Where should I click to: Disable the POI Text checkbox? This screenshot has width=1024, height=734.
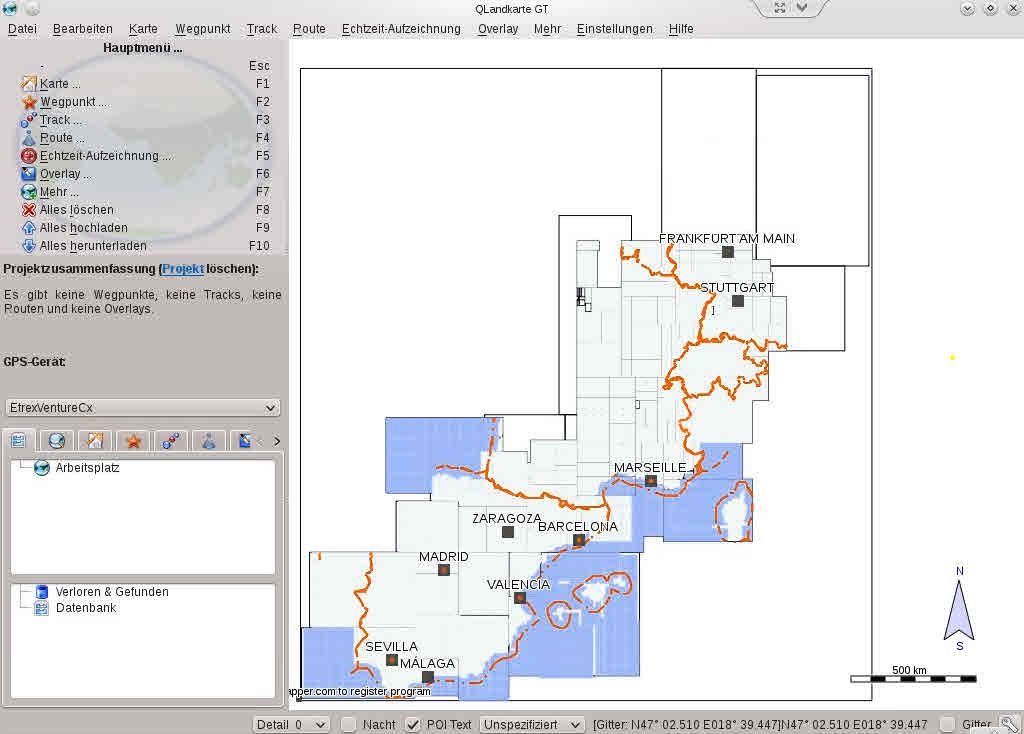point(412,725)
